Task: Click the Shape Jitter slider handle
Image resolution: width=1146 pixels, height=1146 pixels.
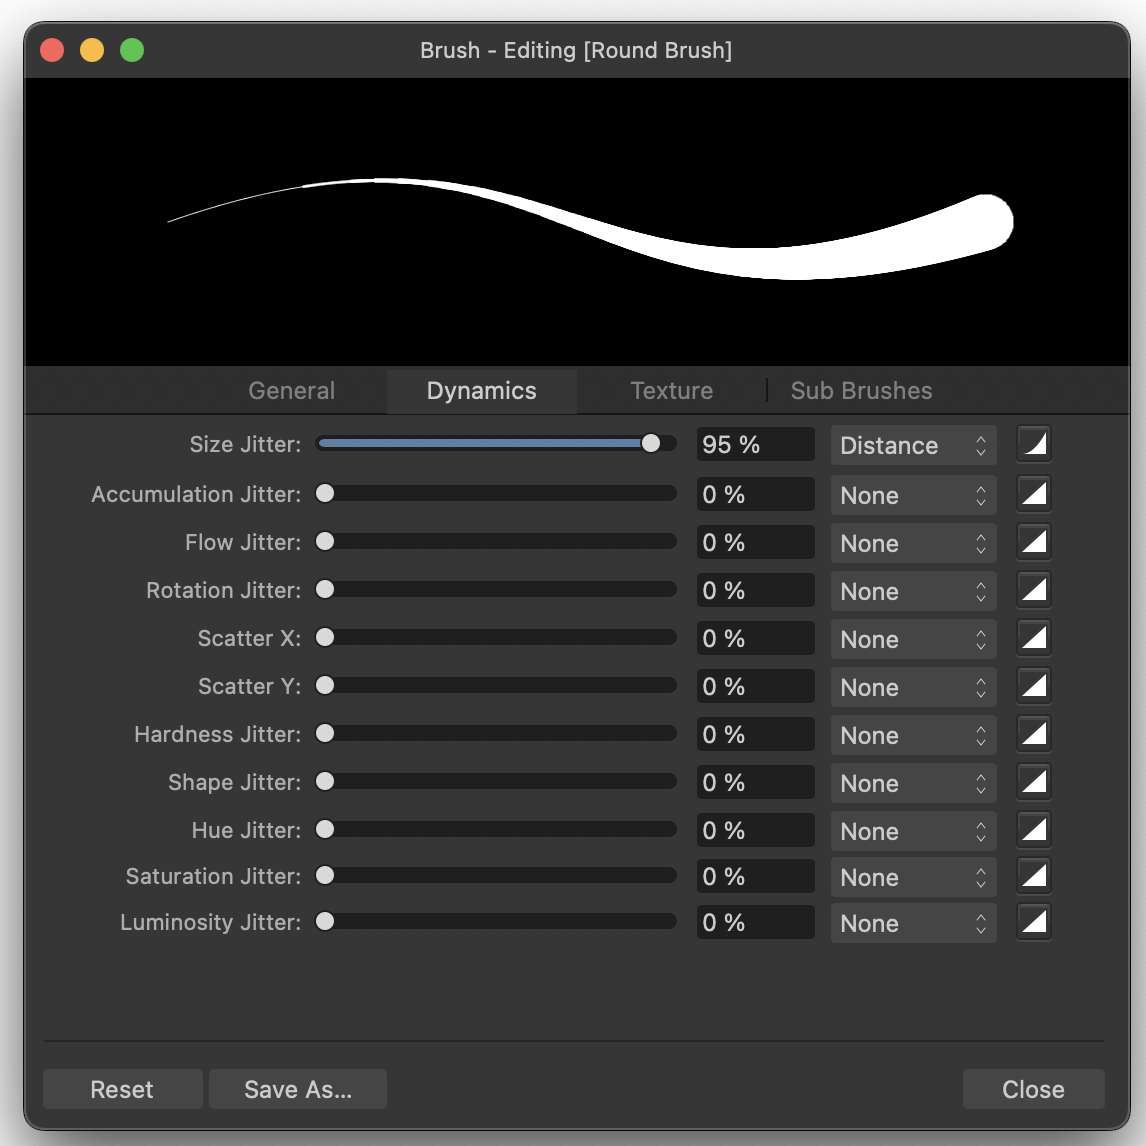Action: 325,781
